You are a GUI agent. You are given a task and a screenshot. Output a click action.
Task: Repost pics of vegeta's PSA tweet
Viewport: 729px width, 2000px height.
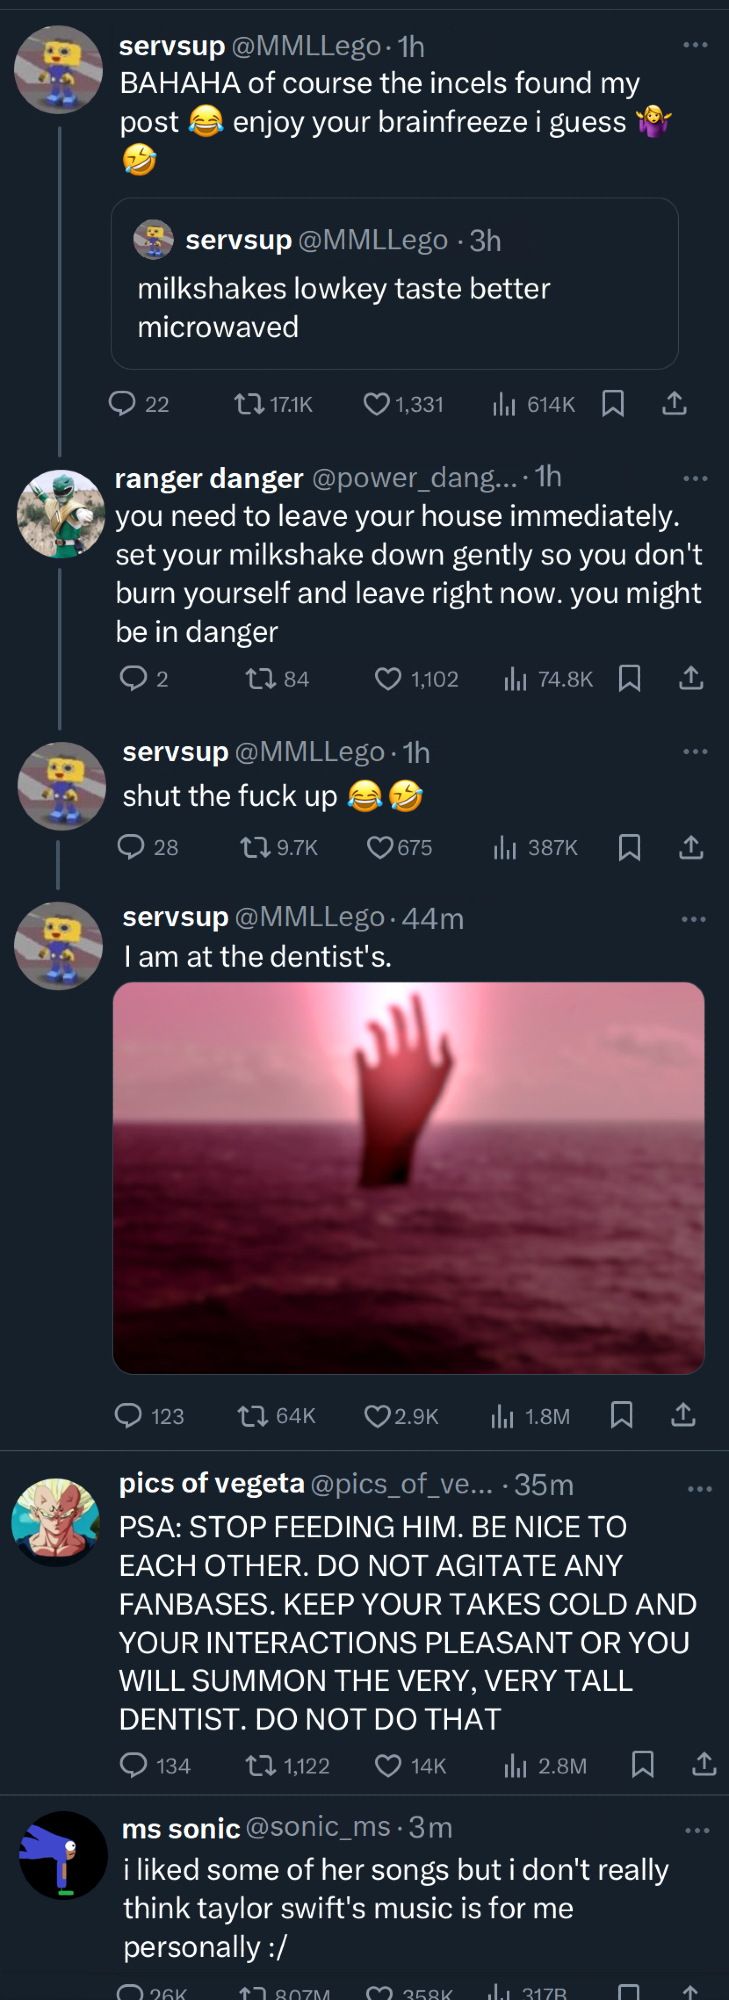coord(261,1766)
